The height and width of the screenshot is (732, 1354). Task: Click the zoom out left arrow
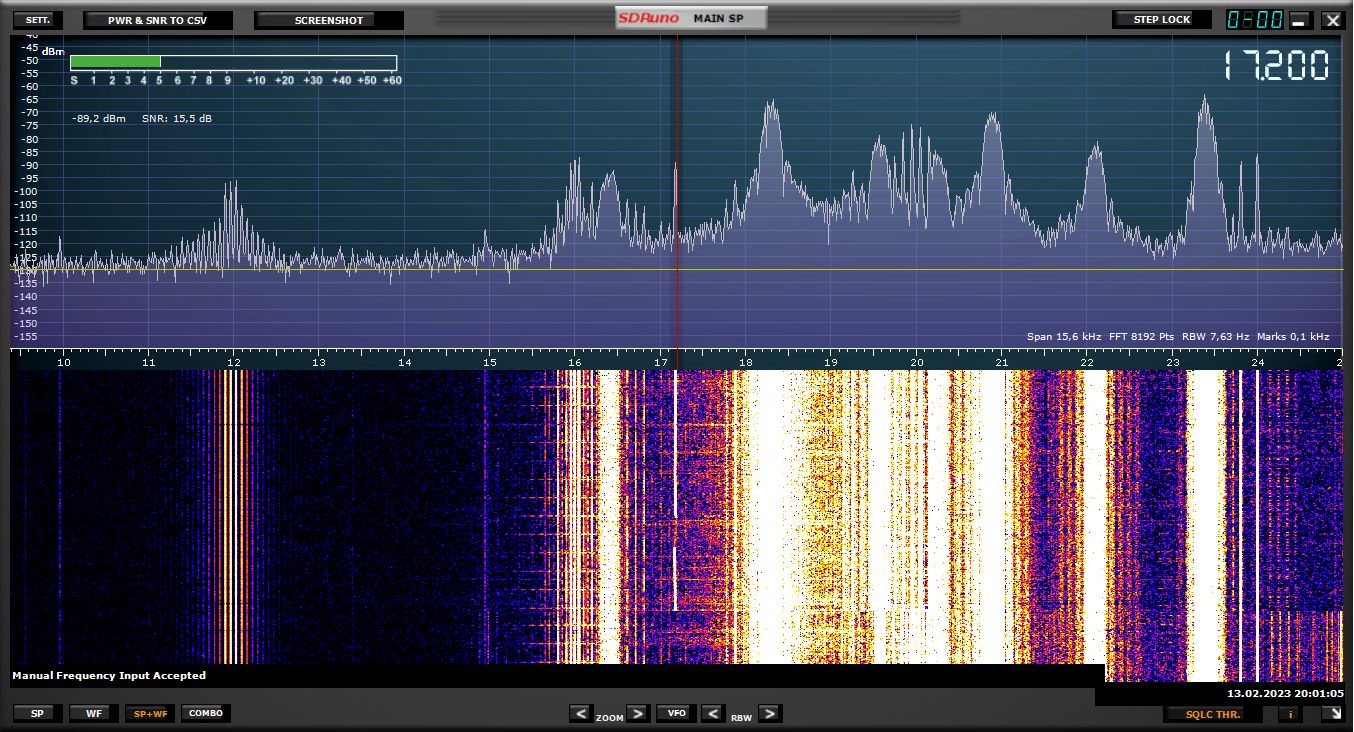(581, 713)
